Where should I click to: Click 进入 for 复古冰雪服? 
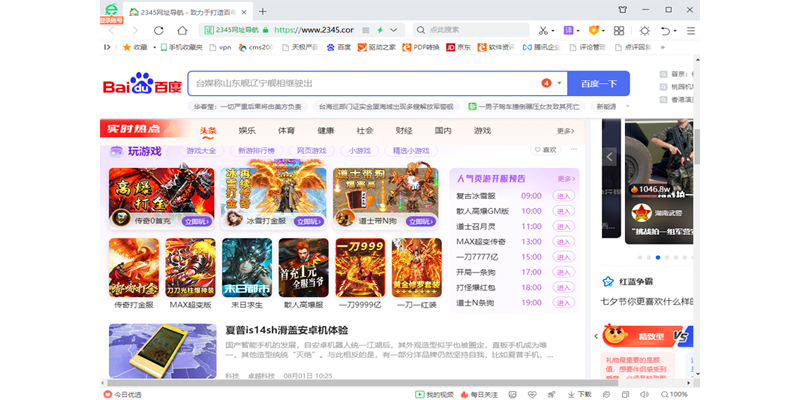[563, 196]
